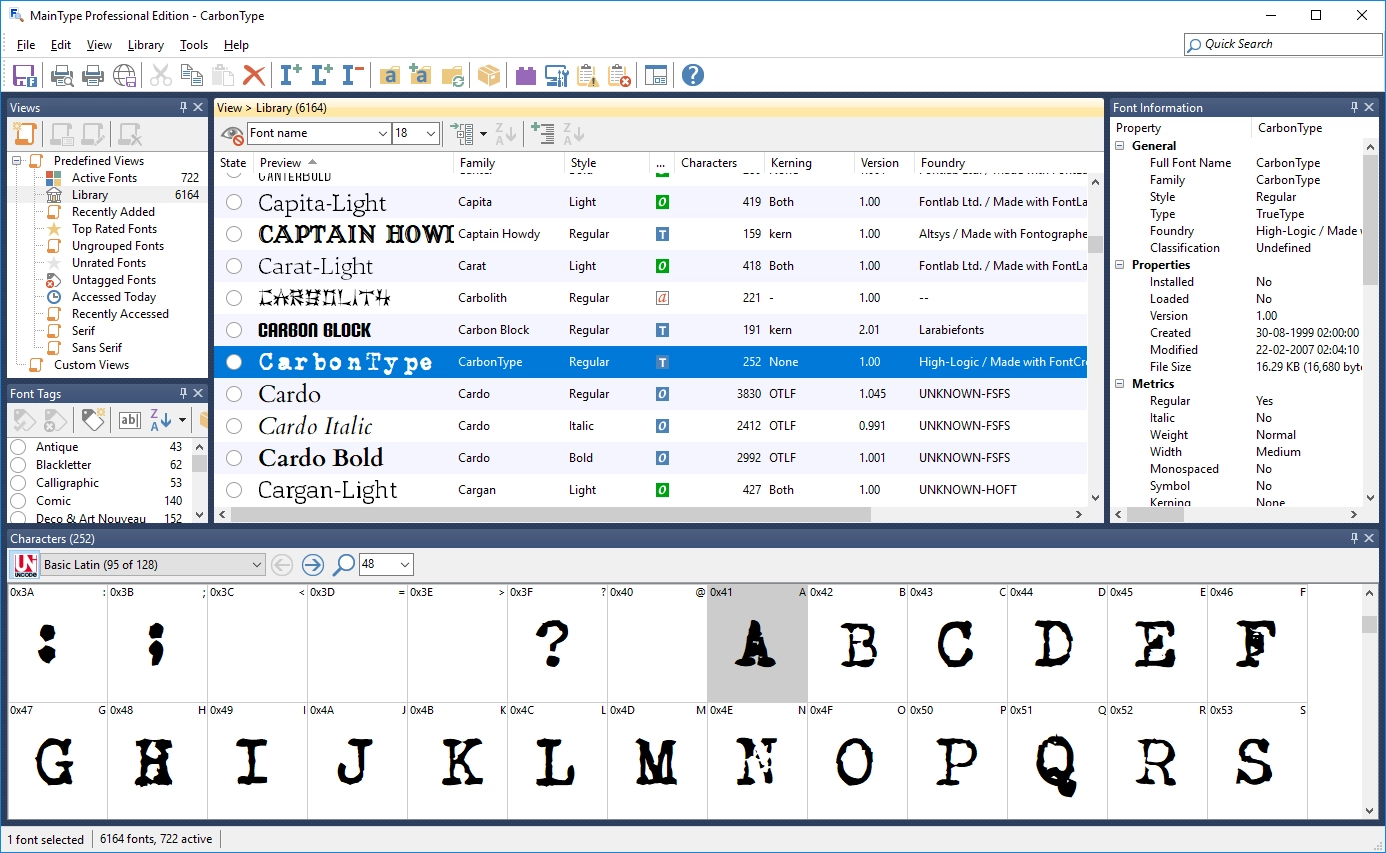Open the File menu
The width and height of the screenshot is (1386, 853).
point(26,45)
